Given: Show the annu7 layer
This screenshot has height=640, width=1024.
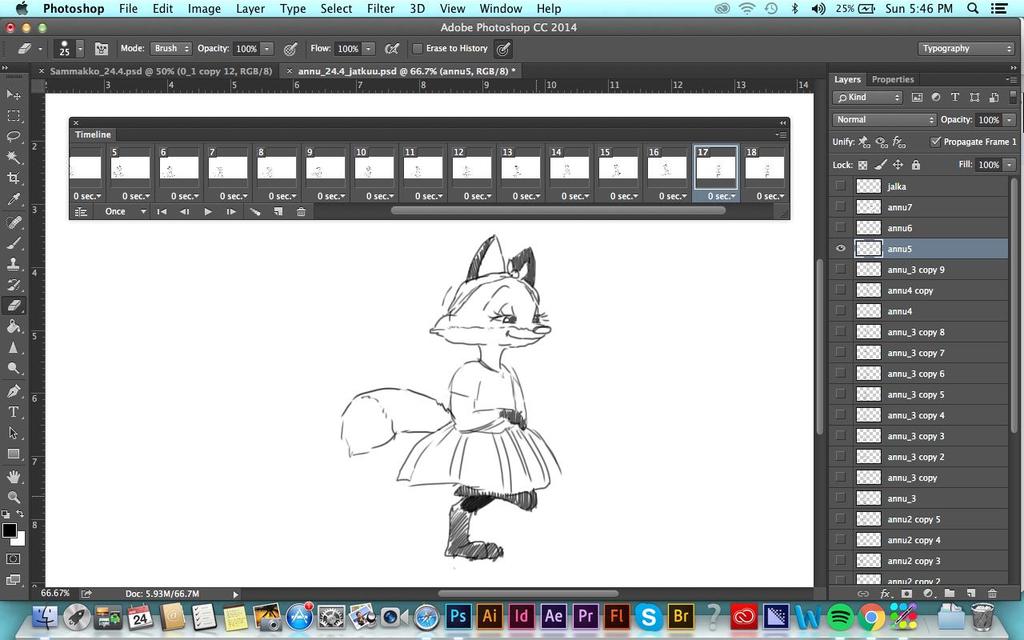Looking at the screenshot, I should coord(840,207).
